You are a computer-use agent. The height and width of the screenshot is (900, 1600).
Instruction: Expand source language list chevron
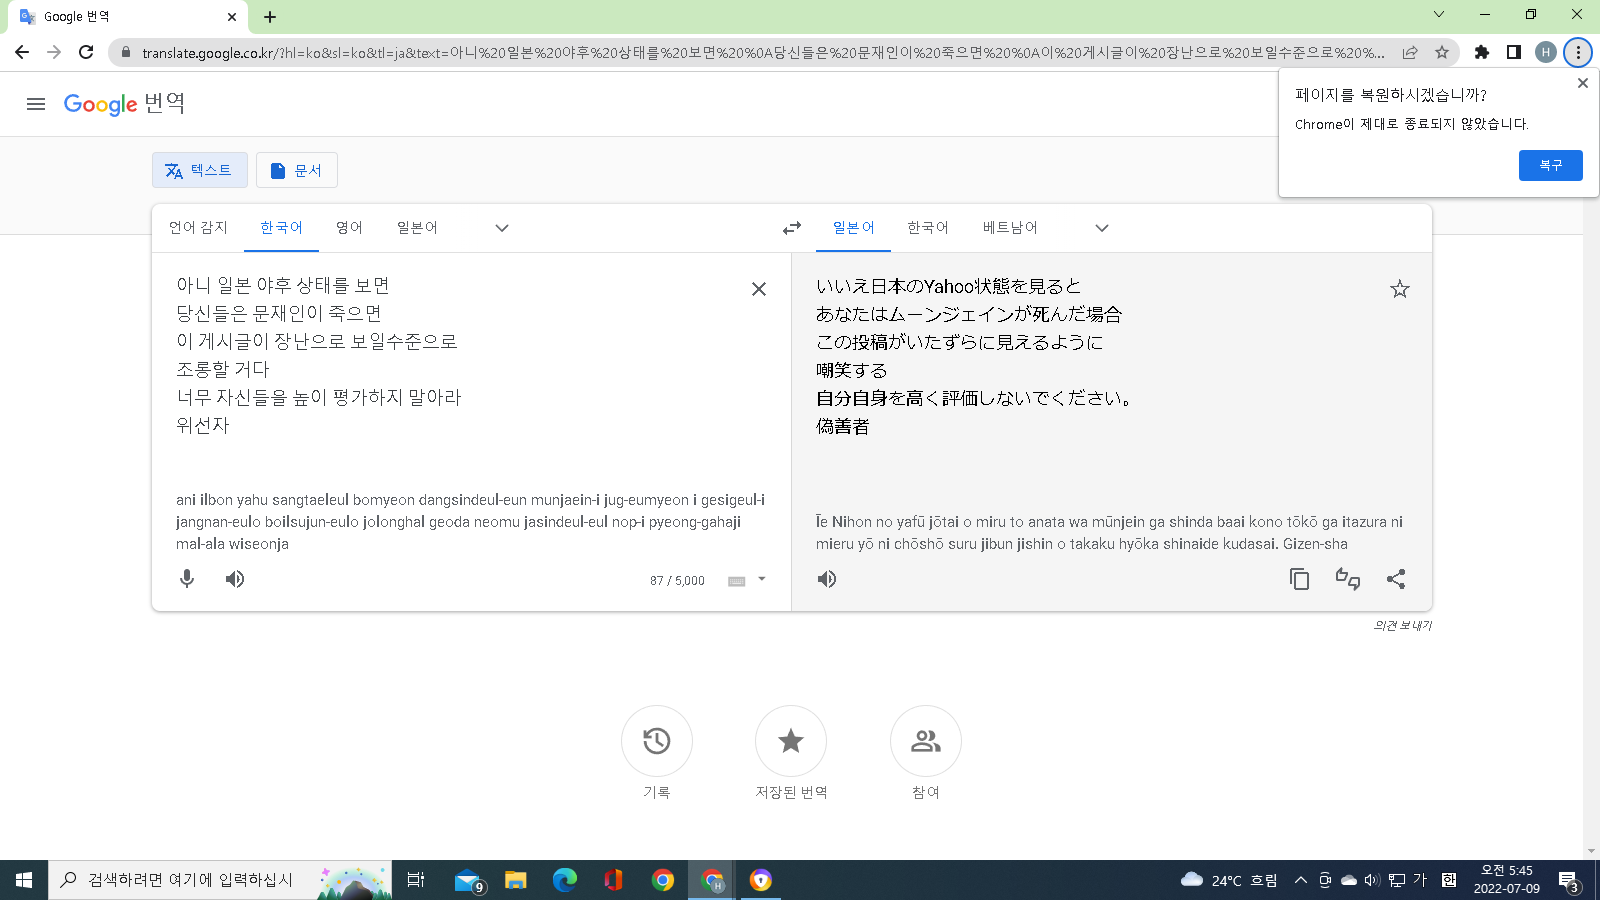502,228
